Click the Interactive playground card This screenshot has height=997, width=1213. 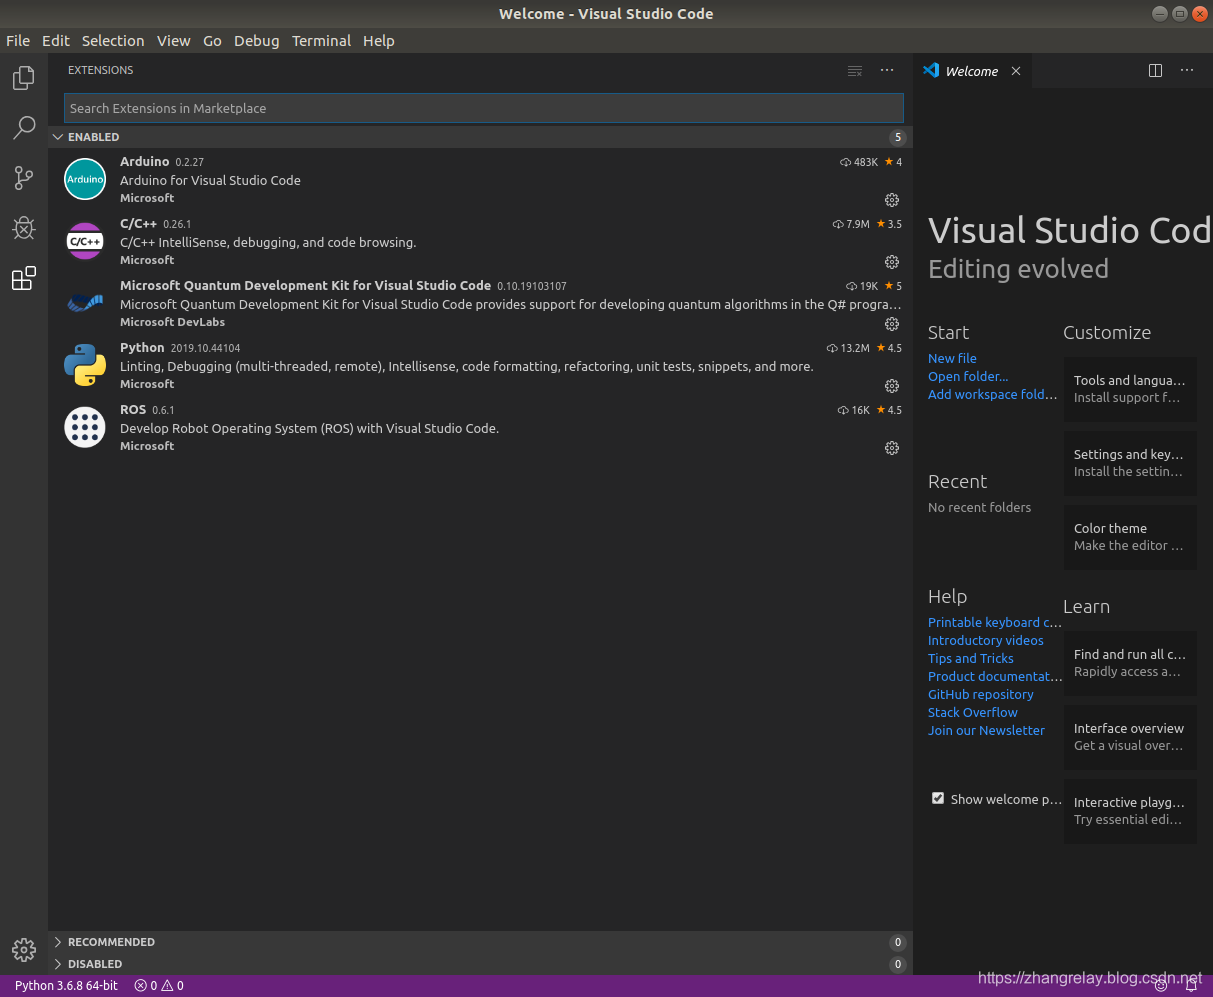click(x=1130, y=811)
